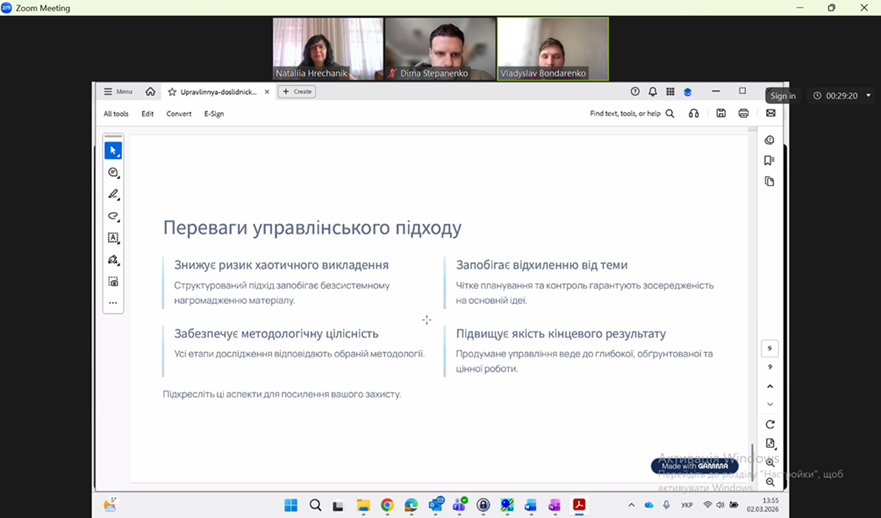Open Google Chrome from the taskbar
The image size is (881, 518).
[387, 505]
